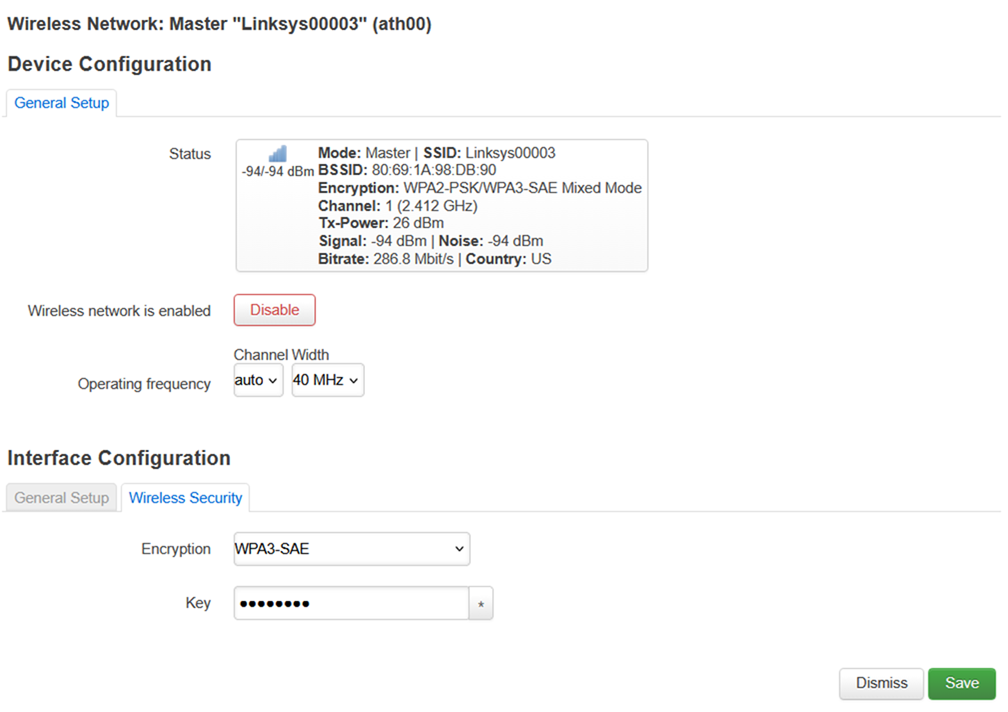Open the auto operating frequency dropdown
This screenshot has width=1008, height=712.
click(x=258, y=380)
